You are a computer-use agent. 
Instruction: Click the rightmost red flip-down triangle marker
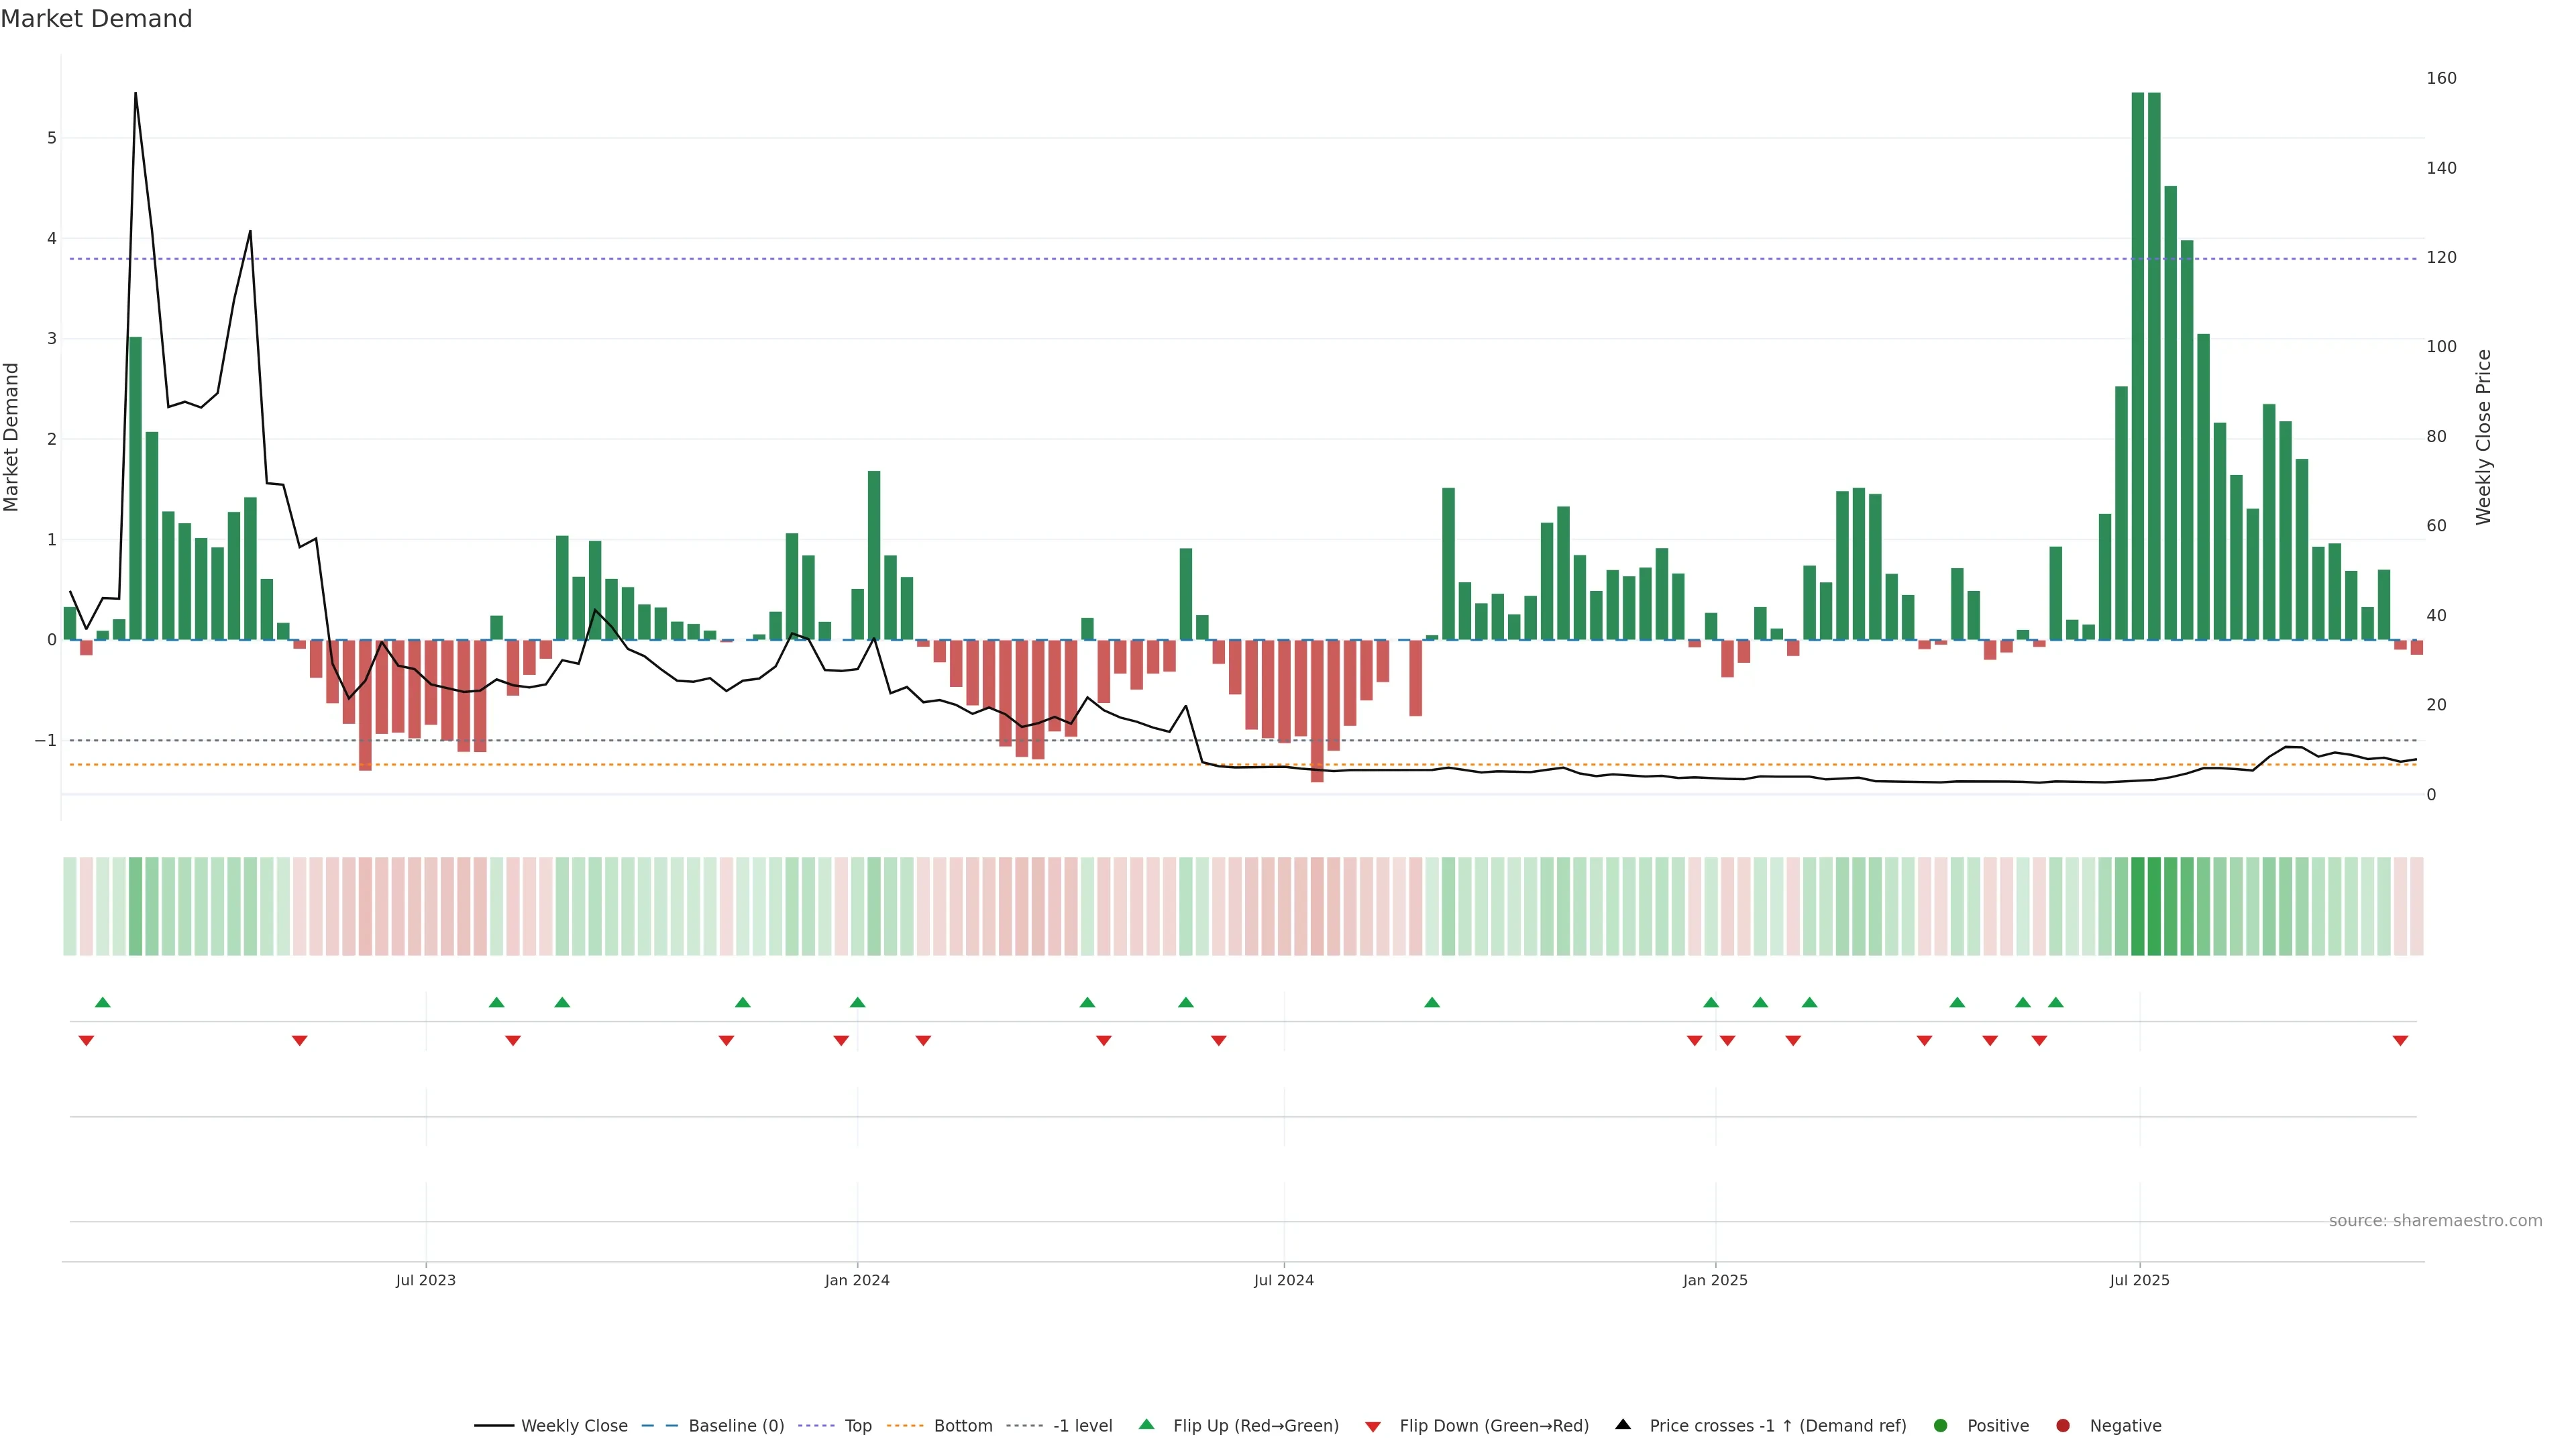pos(2400,1041)
